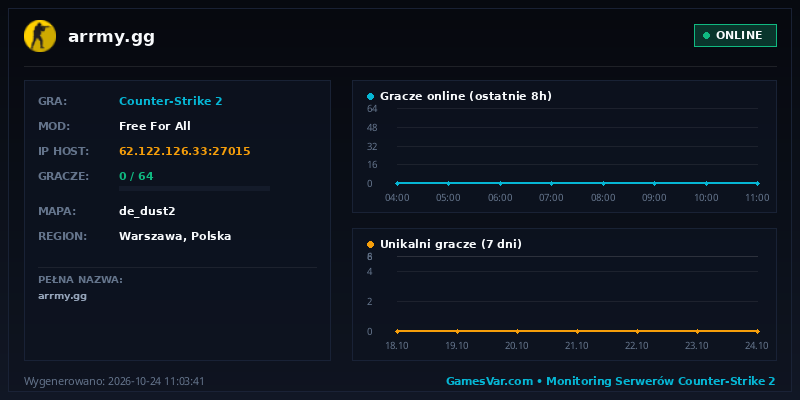Click the 19.10 data point on unique chart
The height and width of the screenshot is (400, 800).
tap(457, 331)
